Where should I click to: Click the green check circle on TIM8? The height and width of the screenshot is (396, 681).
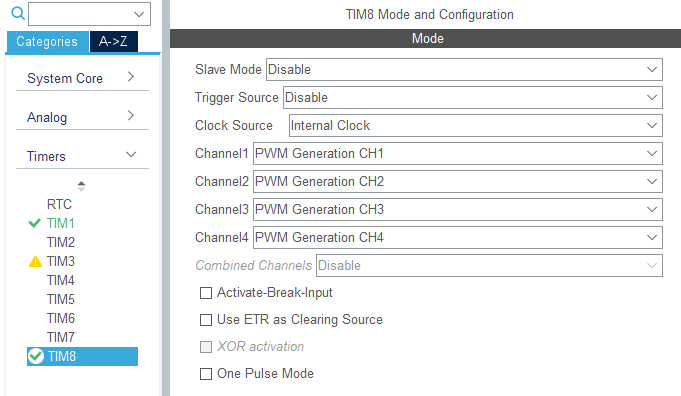click(36, 356)
